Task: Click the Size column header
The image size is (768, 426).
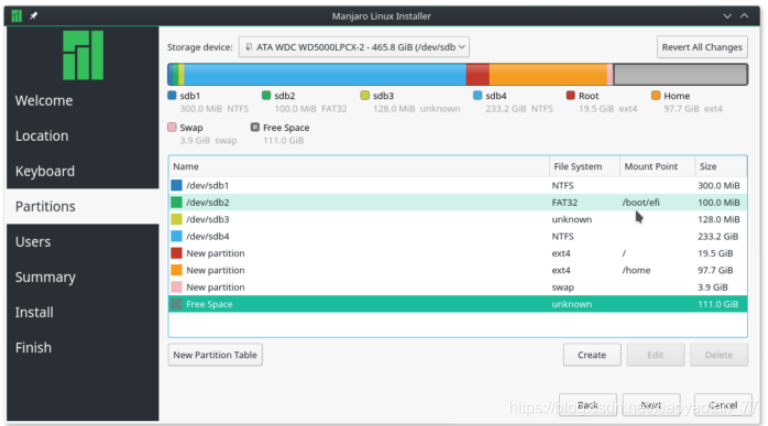Action: (721, 166)
